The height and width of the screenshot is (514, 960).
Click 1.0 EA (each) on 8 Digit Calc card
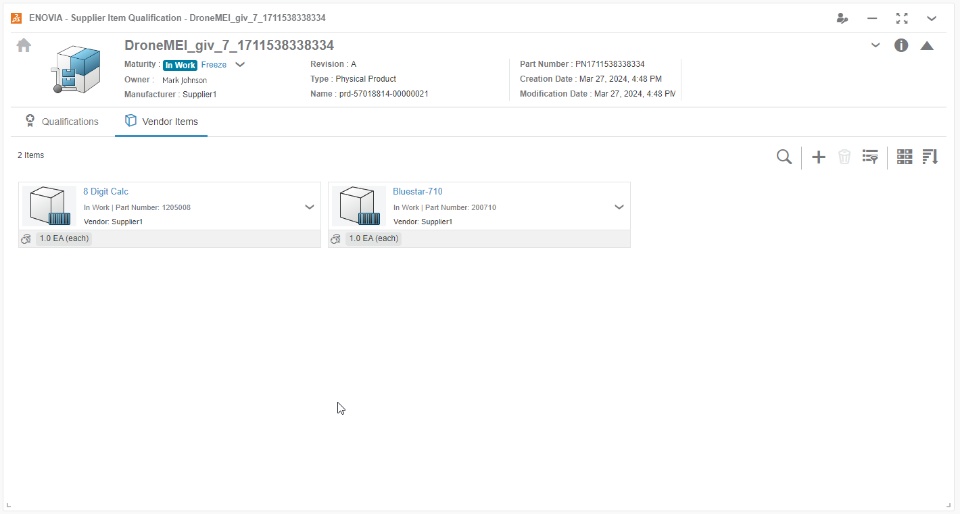click(64, 239)
